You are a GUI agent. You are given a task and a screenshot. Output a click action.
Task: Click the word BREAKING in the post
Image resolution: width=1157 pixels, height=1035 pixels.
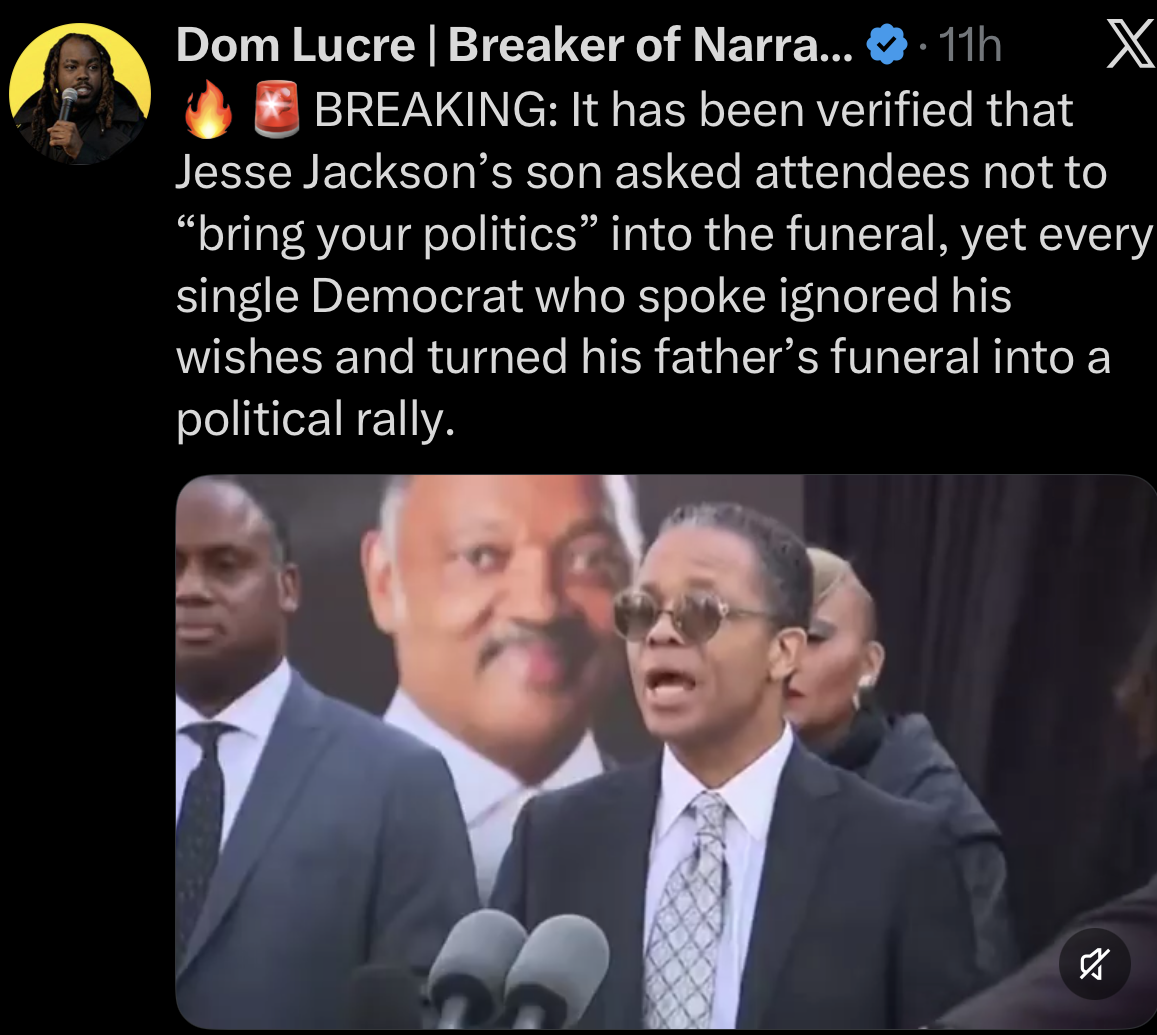click(x=436, y=110)
